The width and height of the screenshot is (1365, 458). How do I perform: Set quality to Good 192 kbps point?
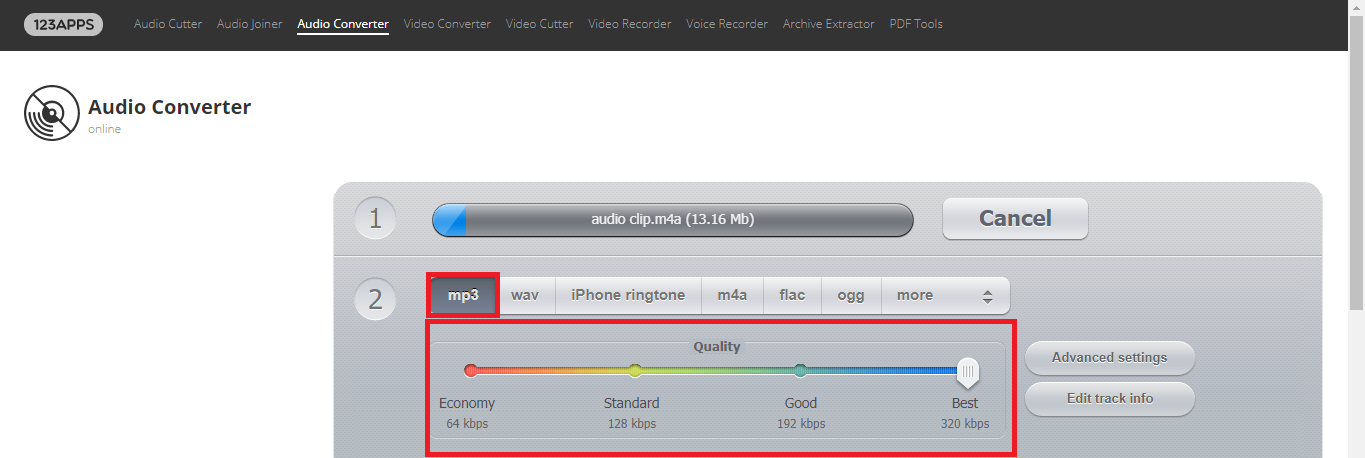[800, 371]
